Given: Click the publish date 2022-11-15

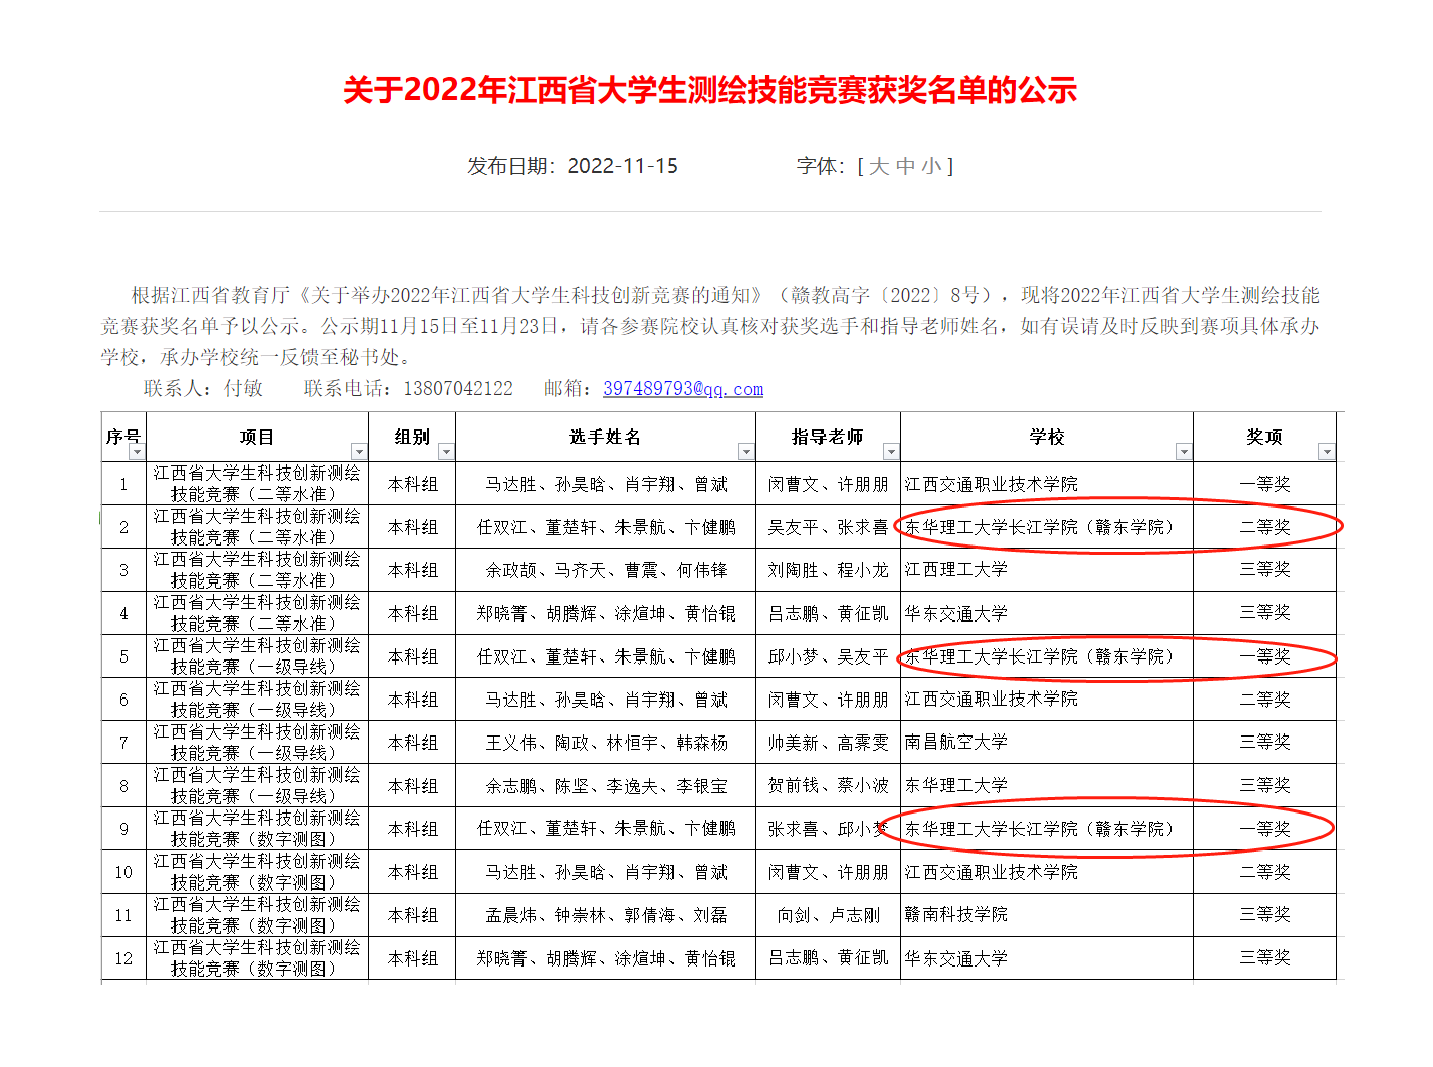Looking at the screenshot, I should (x=622, y=166).
